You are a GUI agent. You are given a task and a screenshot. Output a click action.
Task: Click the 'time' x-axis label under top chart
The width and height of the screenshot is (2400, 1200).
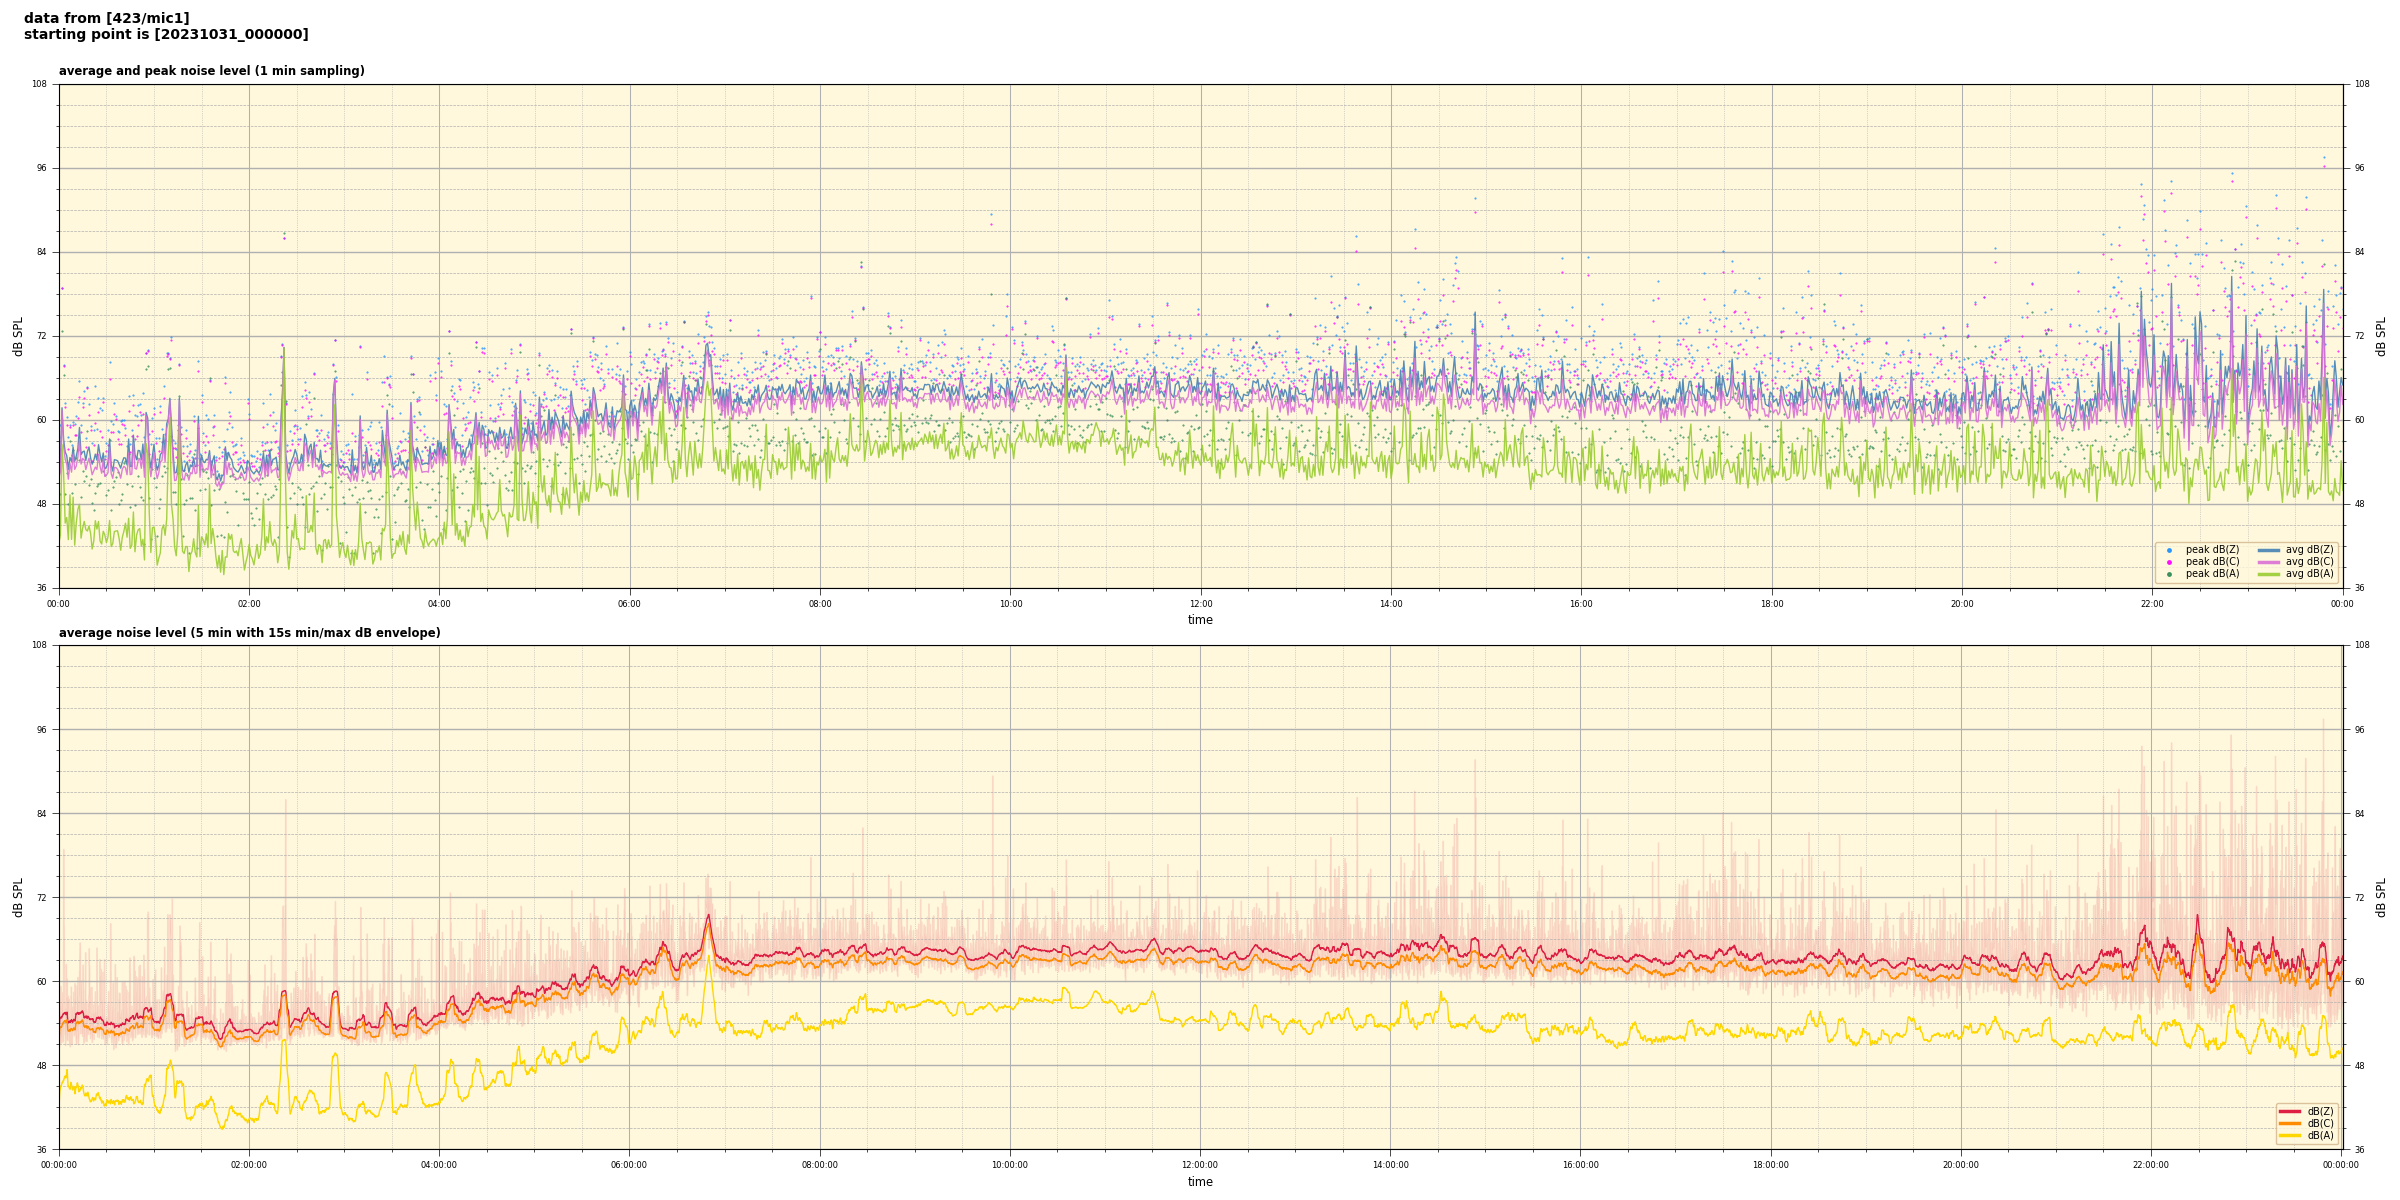click(1200, 620)
